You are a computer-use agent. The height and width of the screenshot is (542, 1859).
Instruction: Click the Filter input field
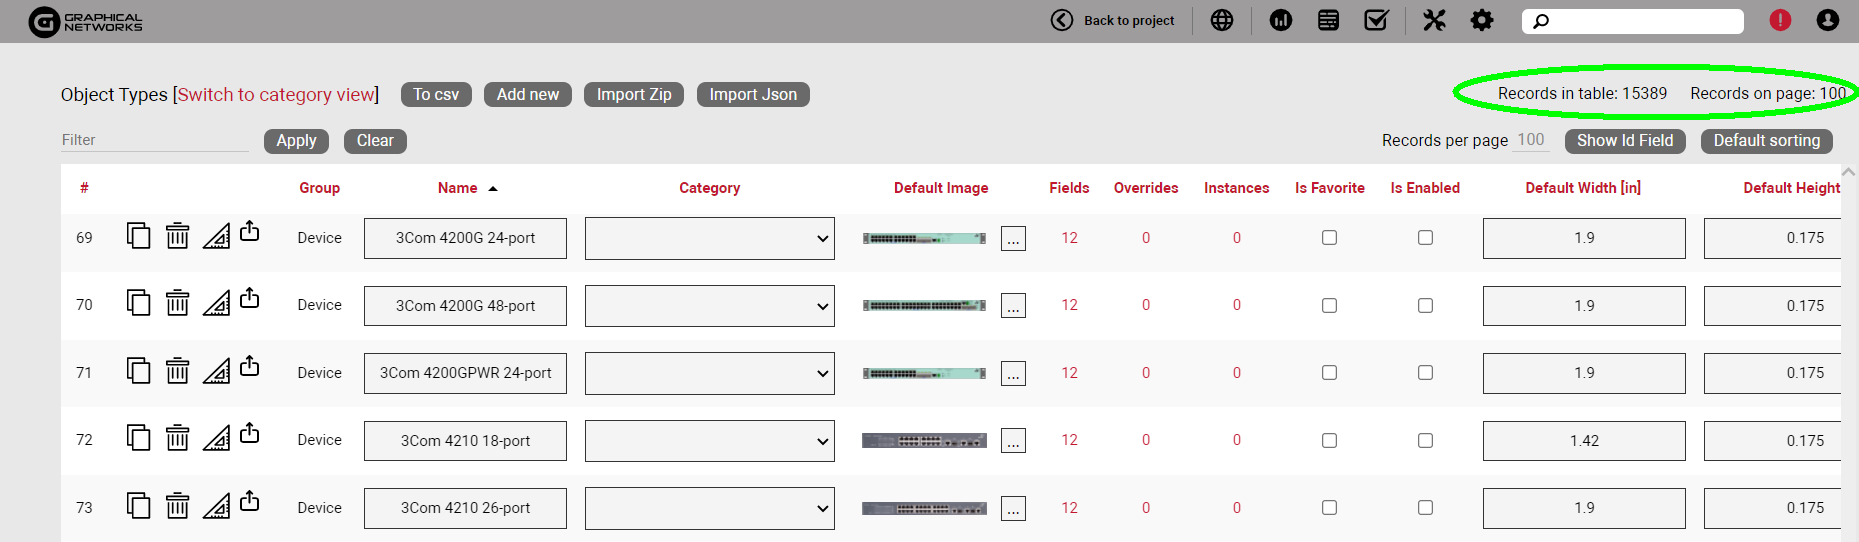[155, 140]
